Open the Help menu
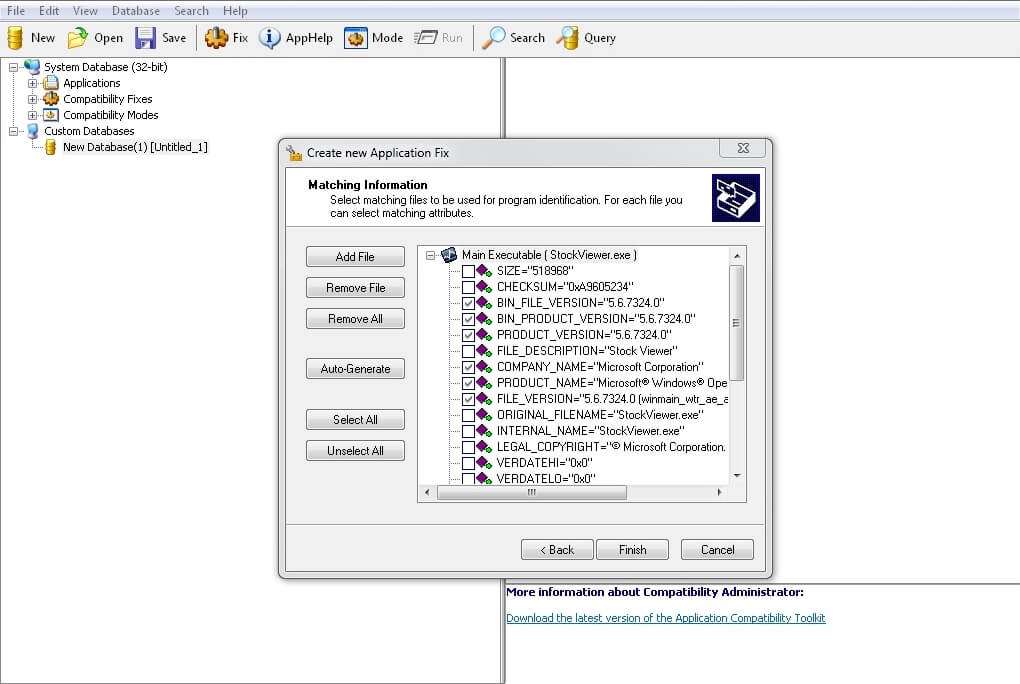This screenshot has height=684, width=1020. pyautogui.click(x=235, y=10)
